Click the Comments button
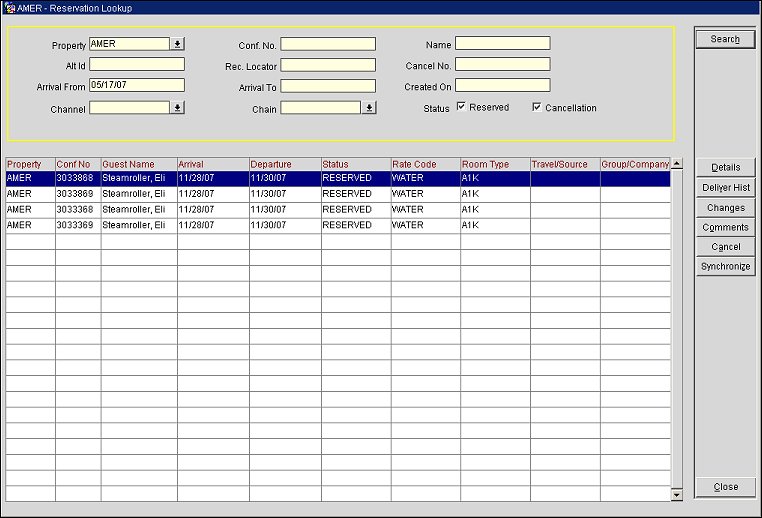The width and height of the screenshot is (762, 518). (725, 227)
